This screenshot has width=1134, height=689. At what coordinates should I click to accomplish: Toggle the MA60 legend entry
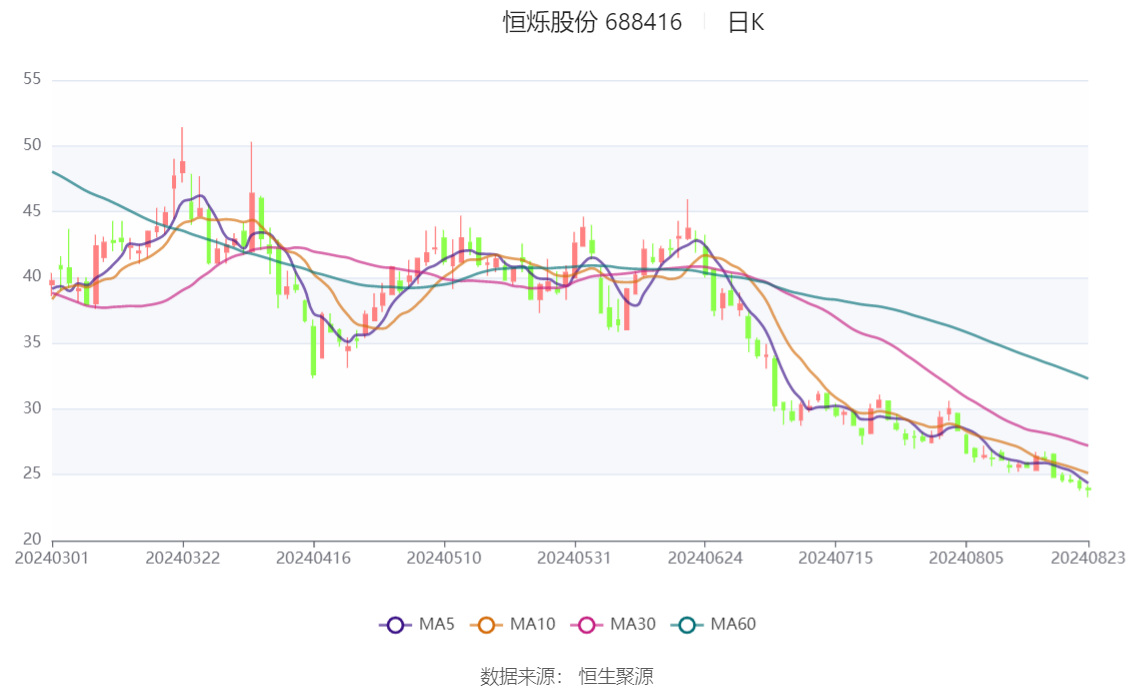714,624
